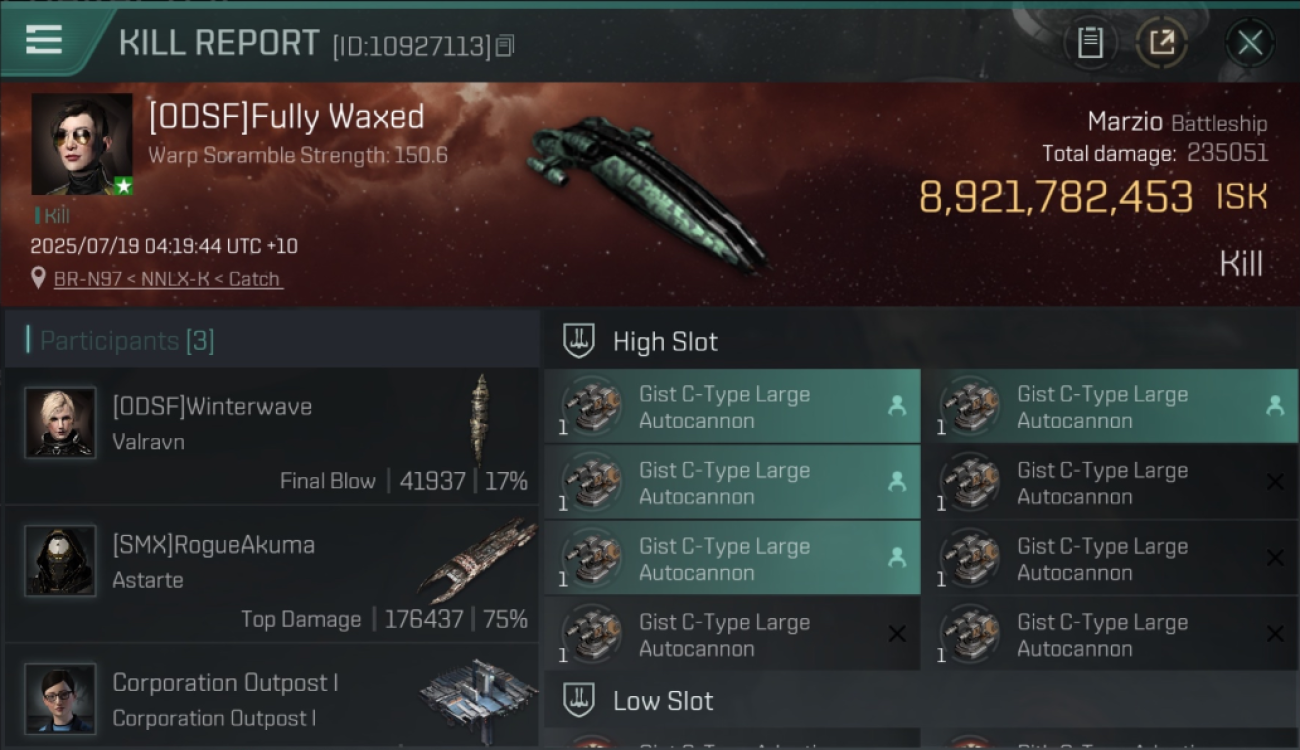Image resolution: width=1300 pixels, height=750 pixels.
Task: Select the RogueAkuma participant entry
Action: tap(272, 575)
